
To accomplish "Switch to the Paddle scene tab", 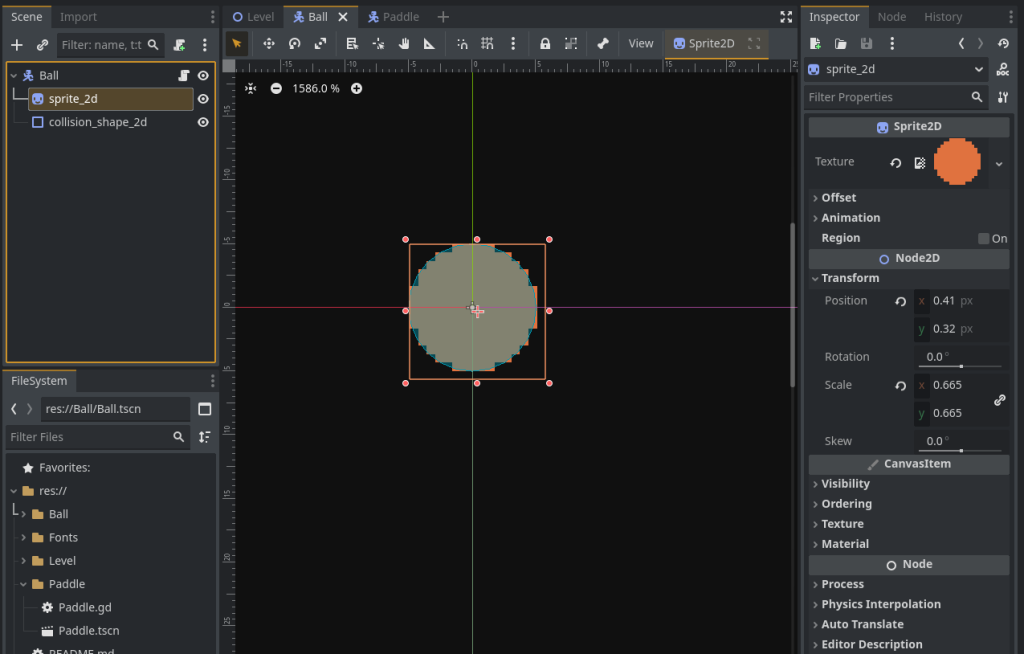I will pyautogui.click(x=394, y=17).
